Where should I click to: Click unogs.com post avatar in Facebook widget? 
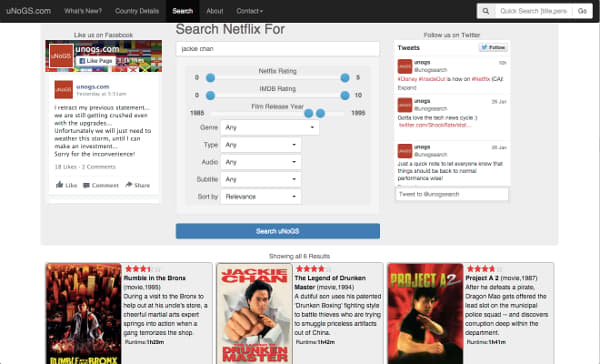click(64, 90)
